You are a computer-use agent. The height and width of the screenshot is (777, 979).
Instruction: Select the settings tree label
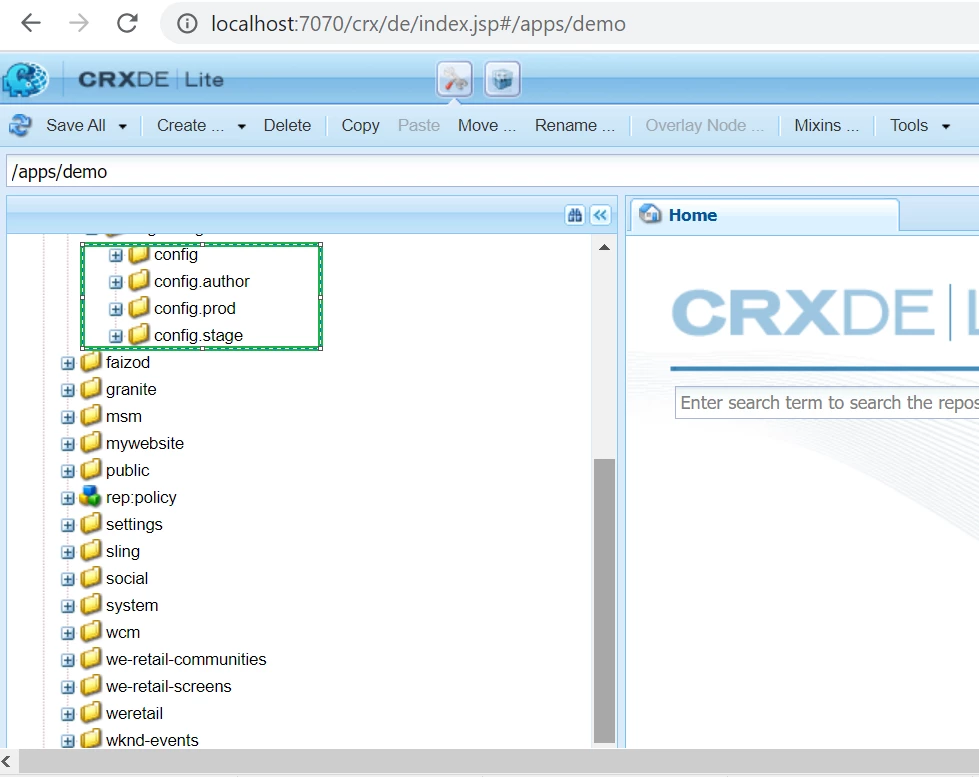click(134, 525)
